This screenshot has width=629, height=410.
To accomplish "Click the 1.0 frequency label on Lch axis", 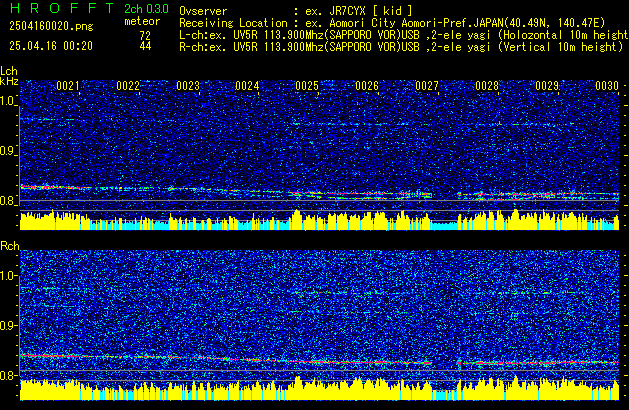I will (x=8, y=101).
